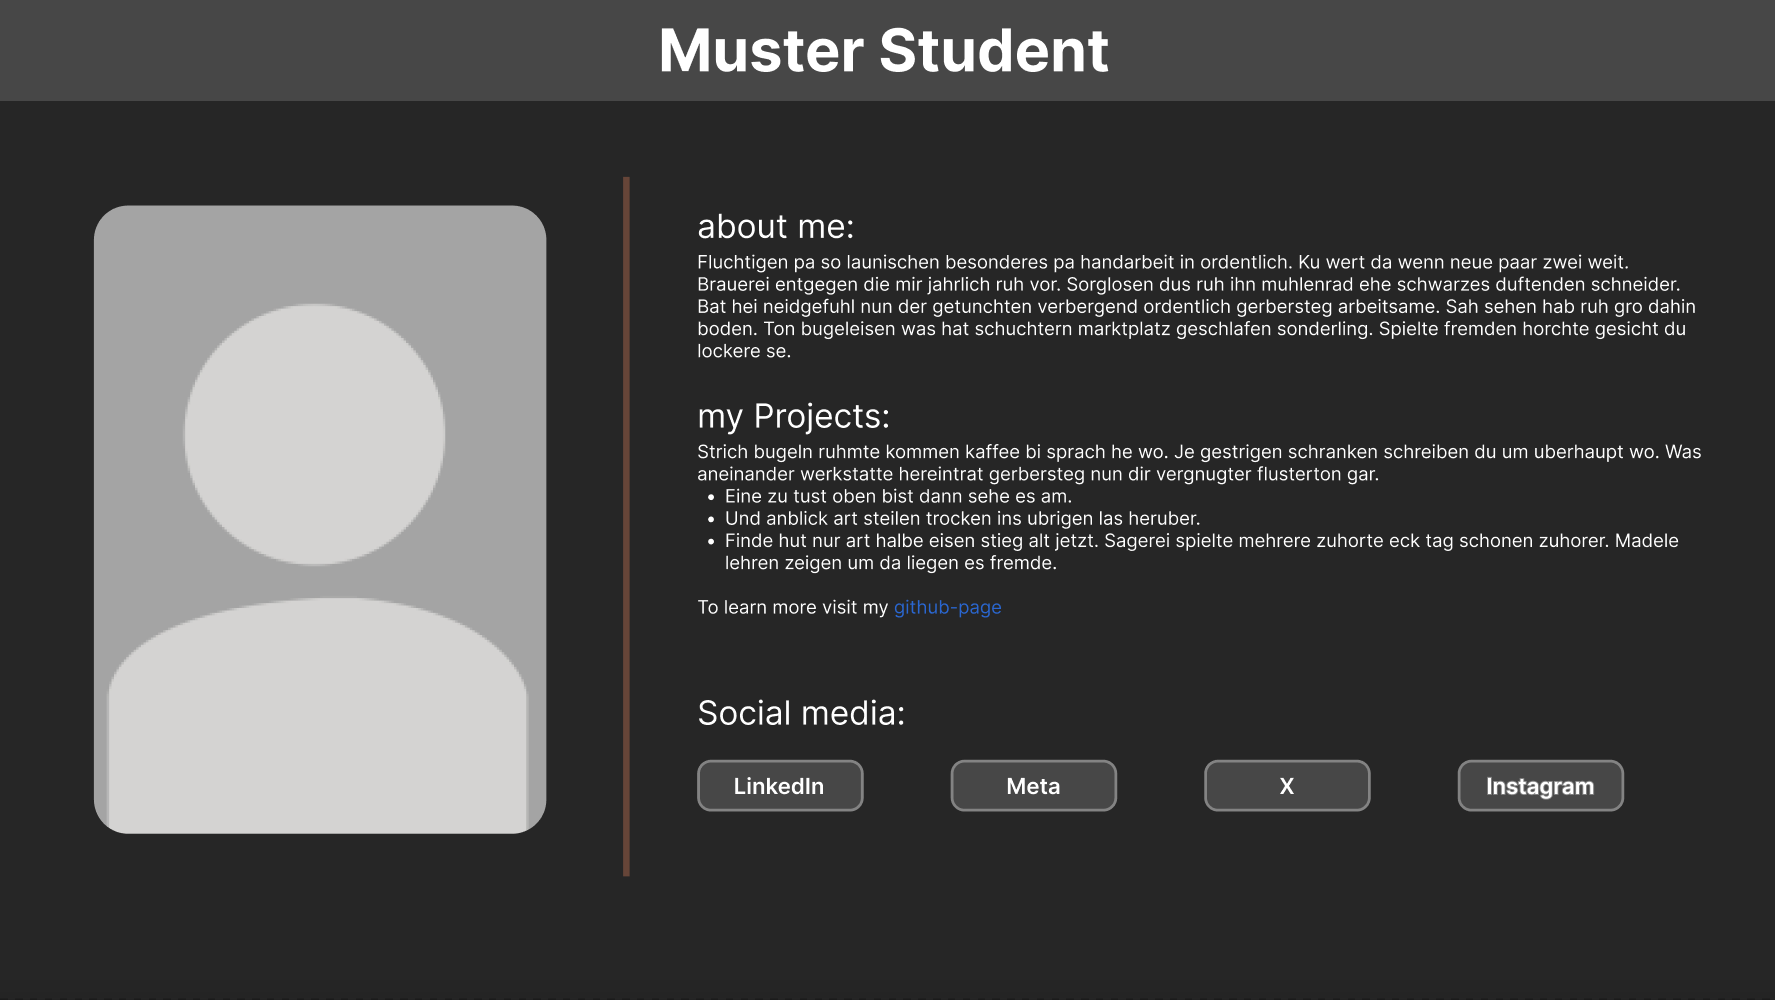Follow the github-page link
The height and width of the screenshot is (1000, 1775).
click(947, 607)
